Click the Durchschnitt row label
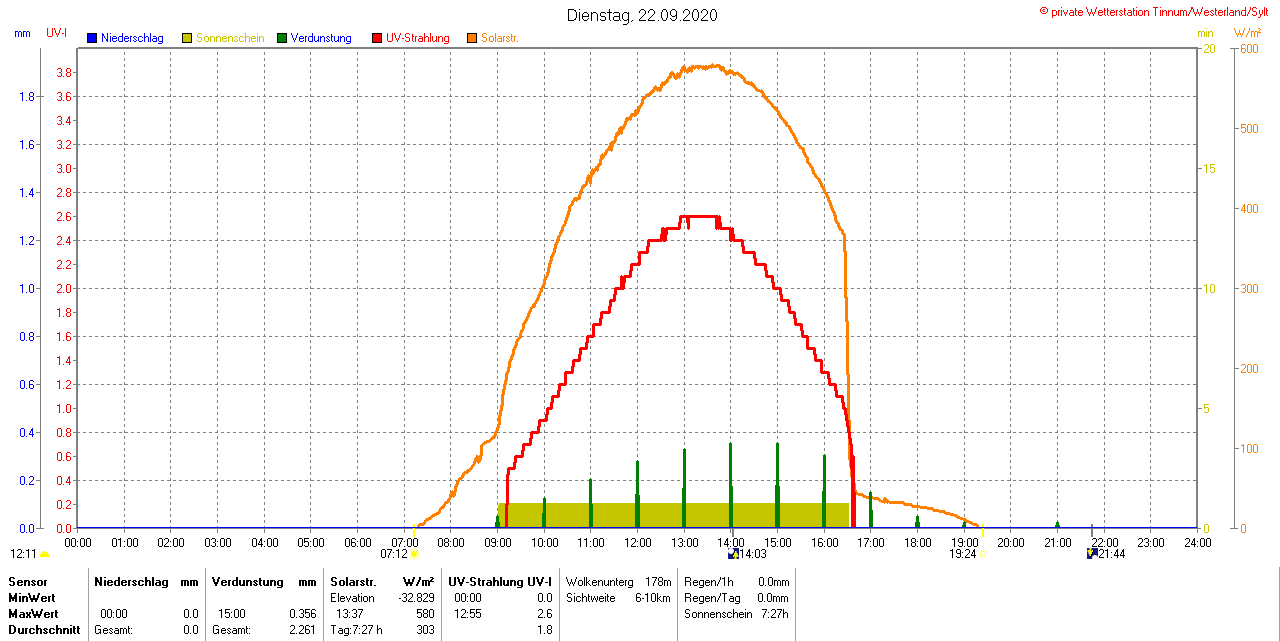Screen dimensions: 1280x641 [43, 630]
